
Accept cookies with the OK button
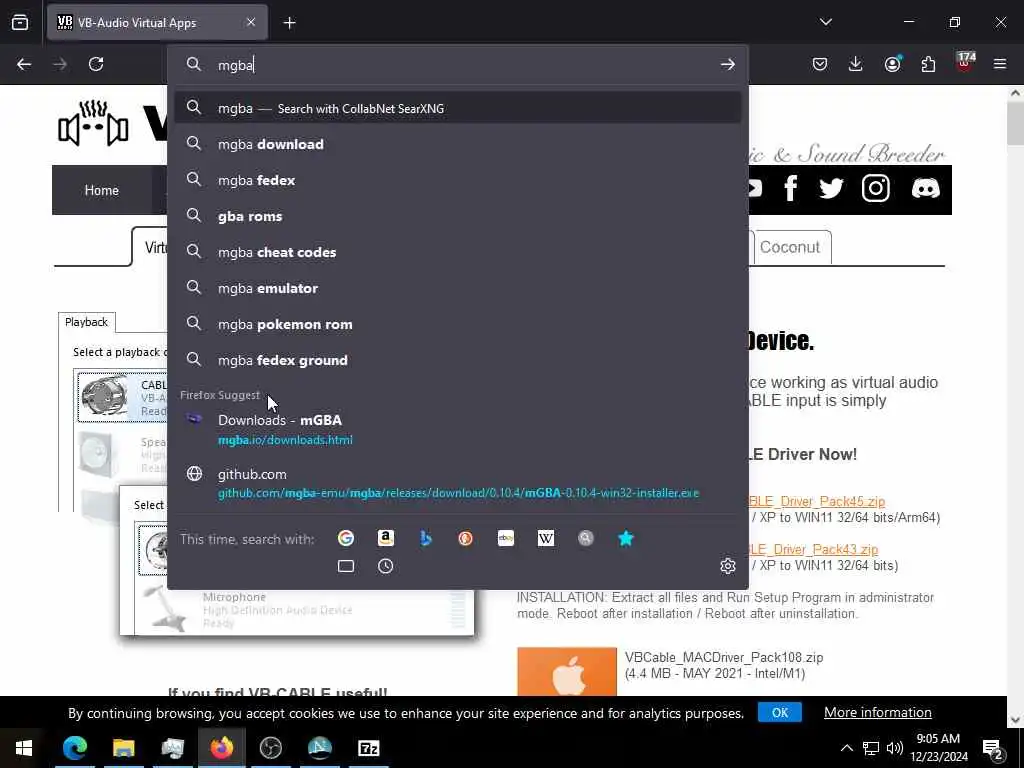(780, 712)
